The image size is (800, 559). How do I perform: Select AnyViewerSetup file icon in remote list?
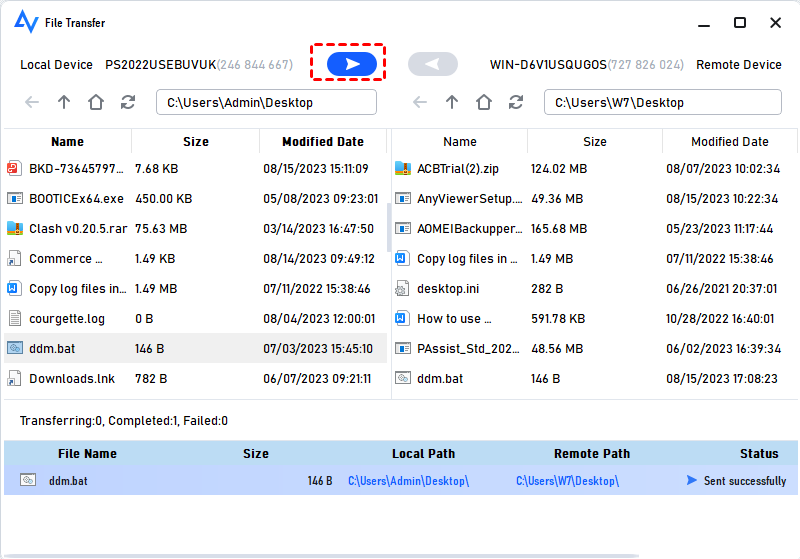coord(403,198)
